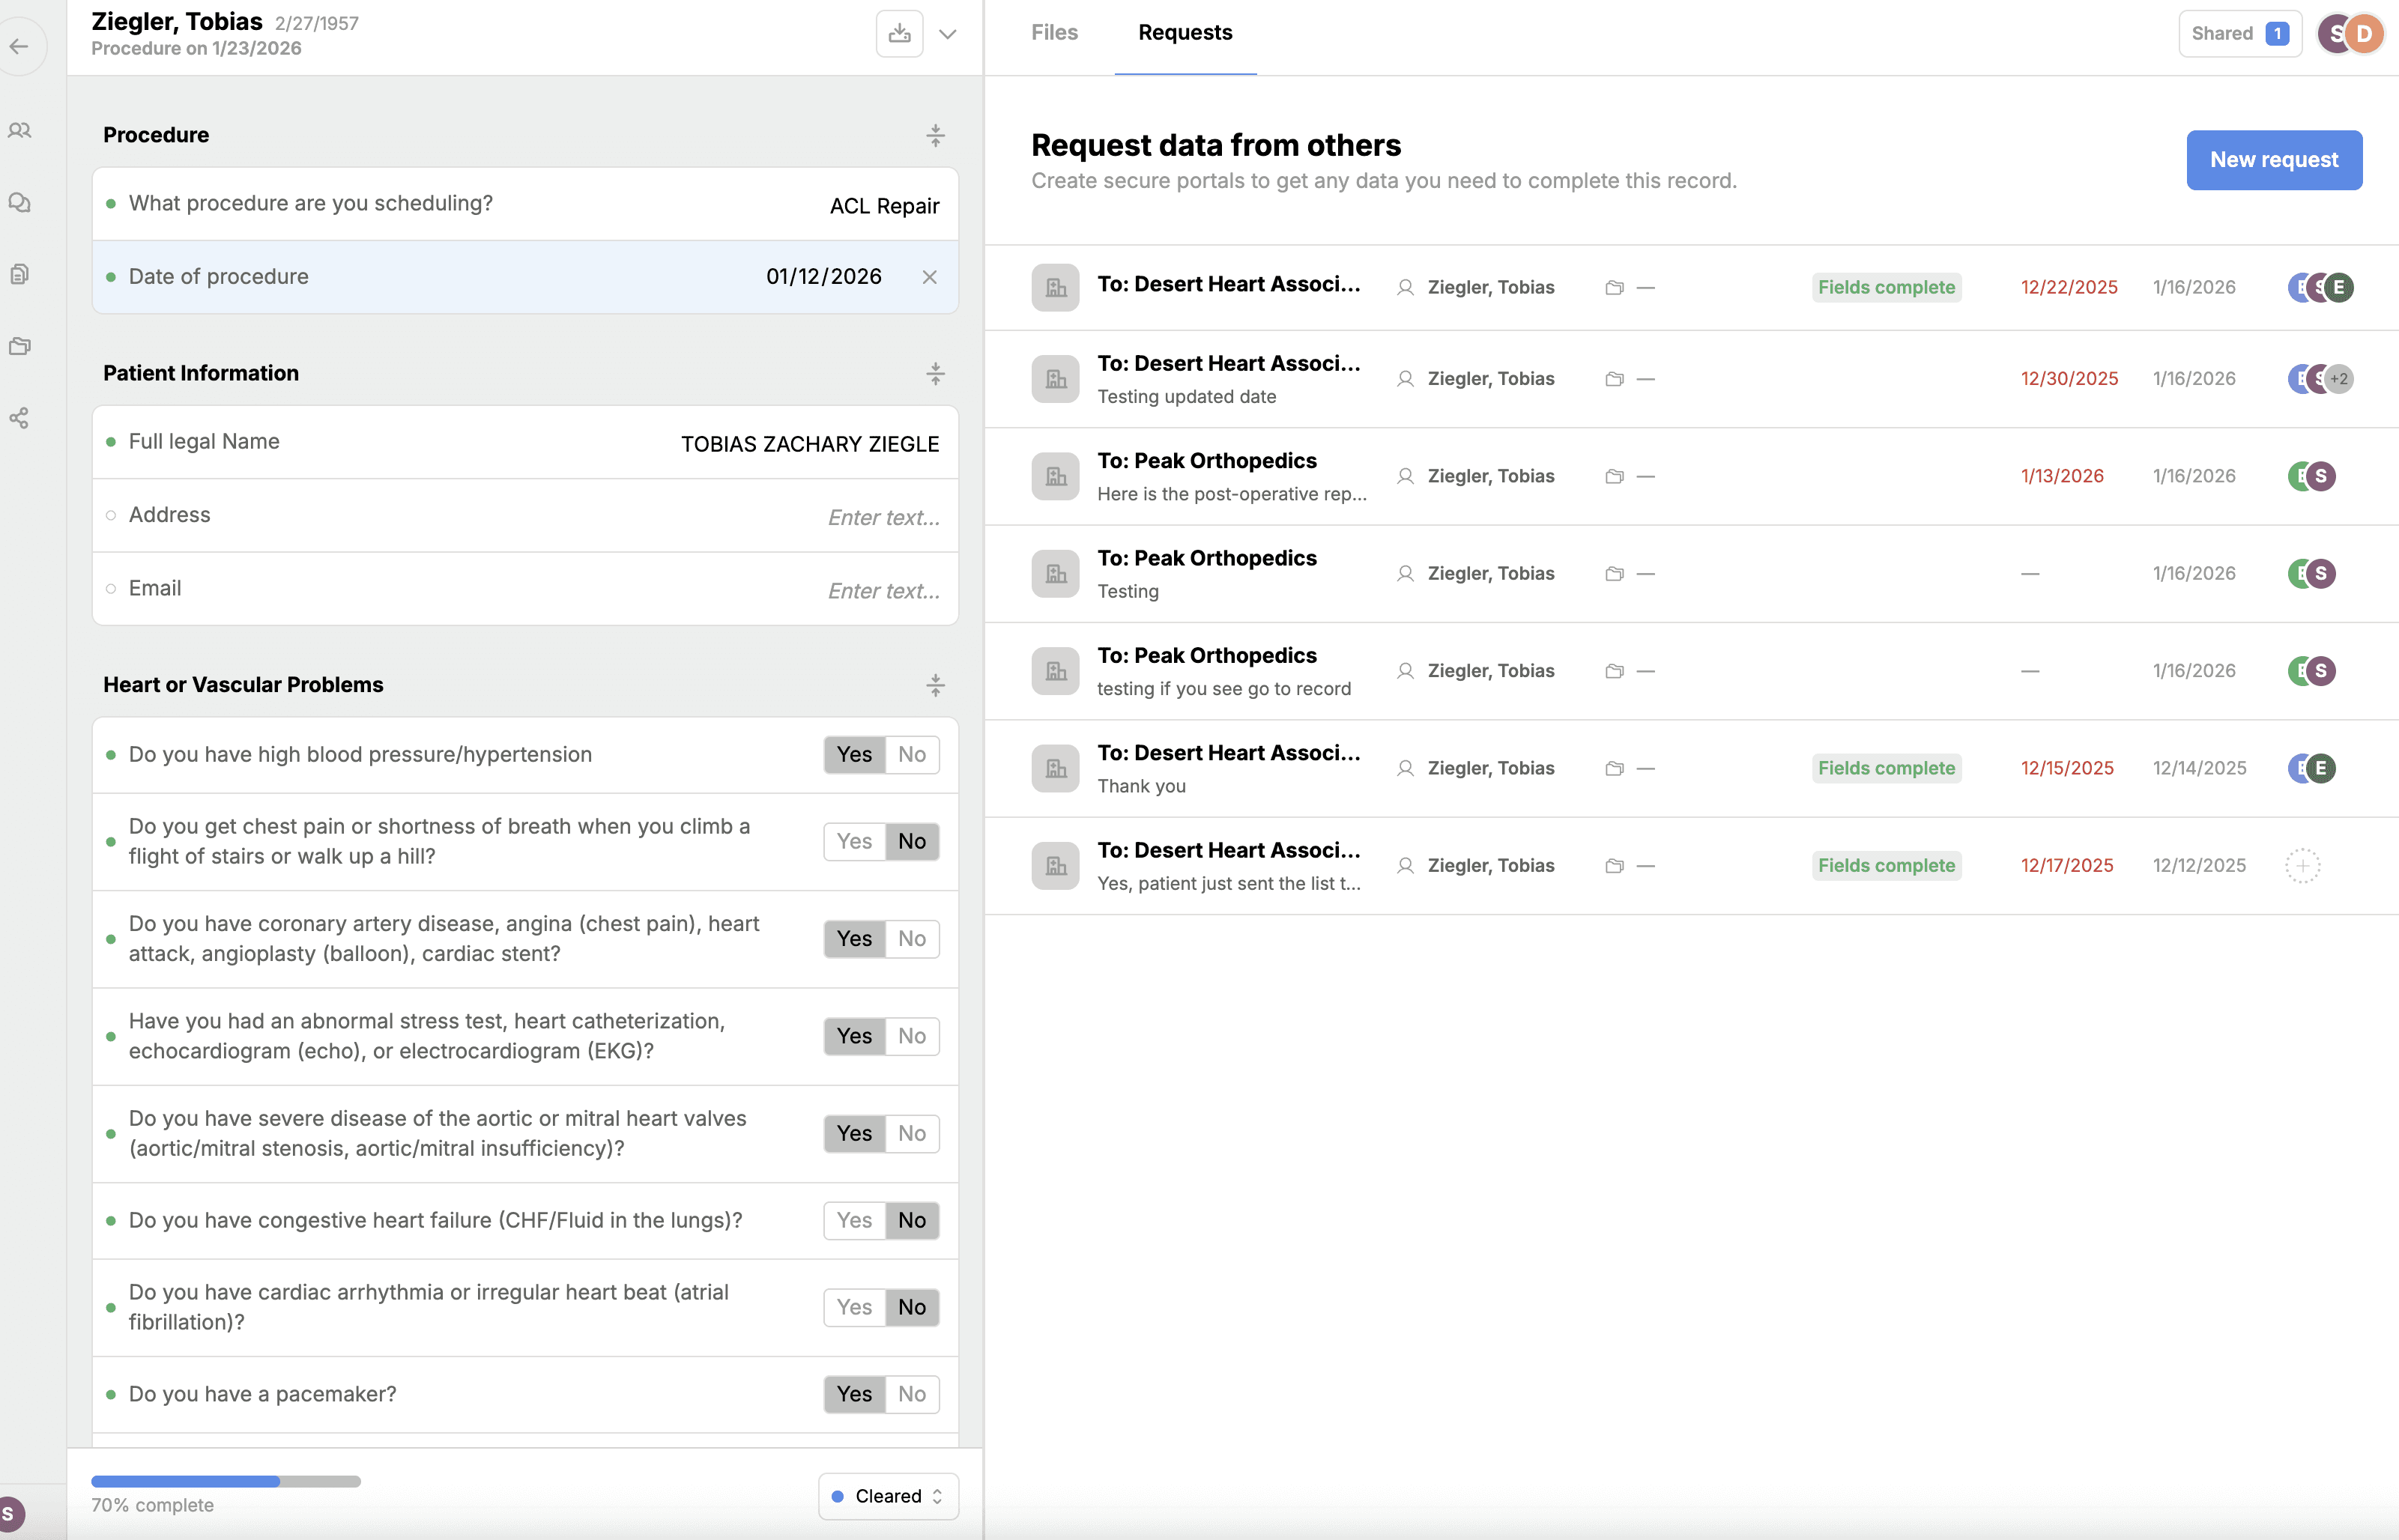Clear the date of procedure field
The image size is (2399, 1540).
click(x=929, y=277)
